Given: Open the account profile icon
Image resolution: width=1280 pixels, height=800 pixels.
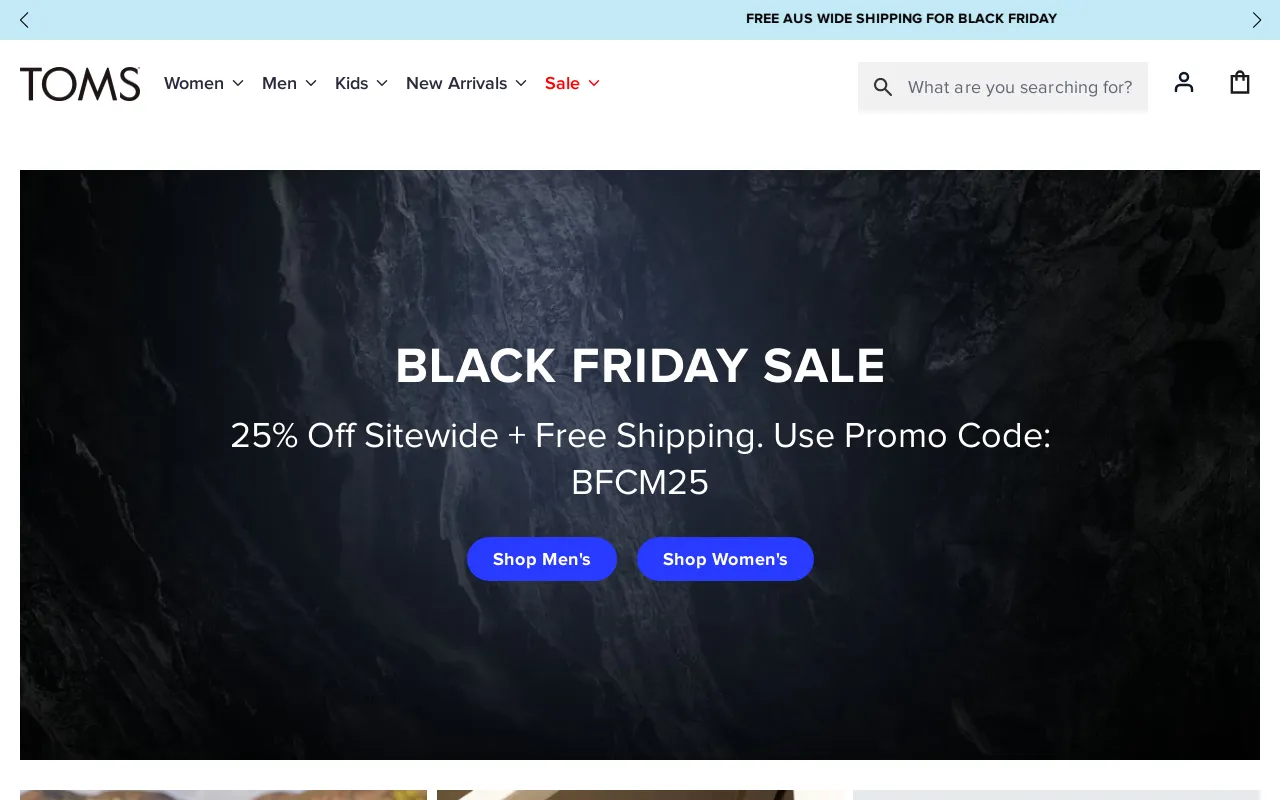Looking at the screenshot, I should tap(1184, 82).
